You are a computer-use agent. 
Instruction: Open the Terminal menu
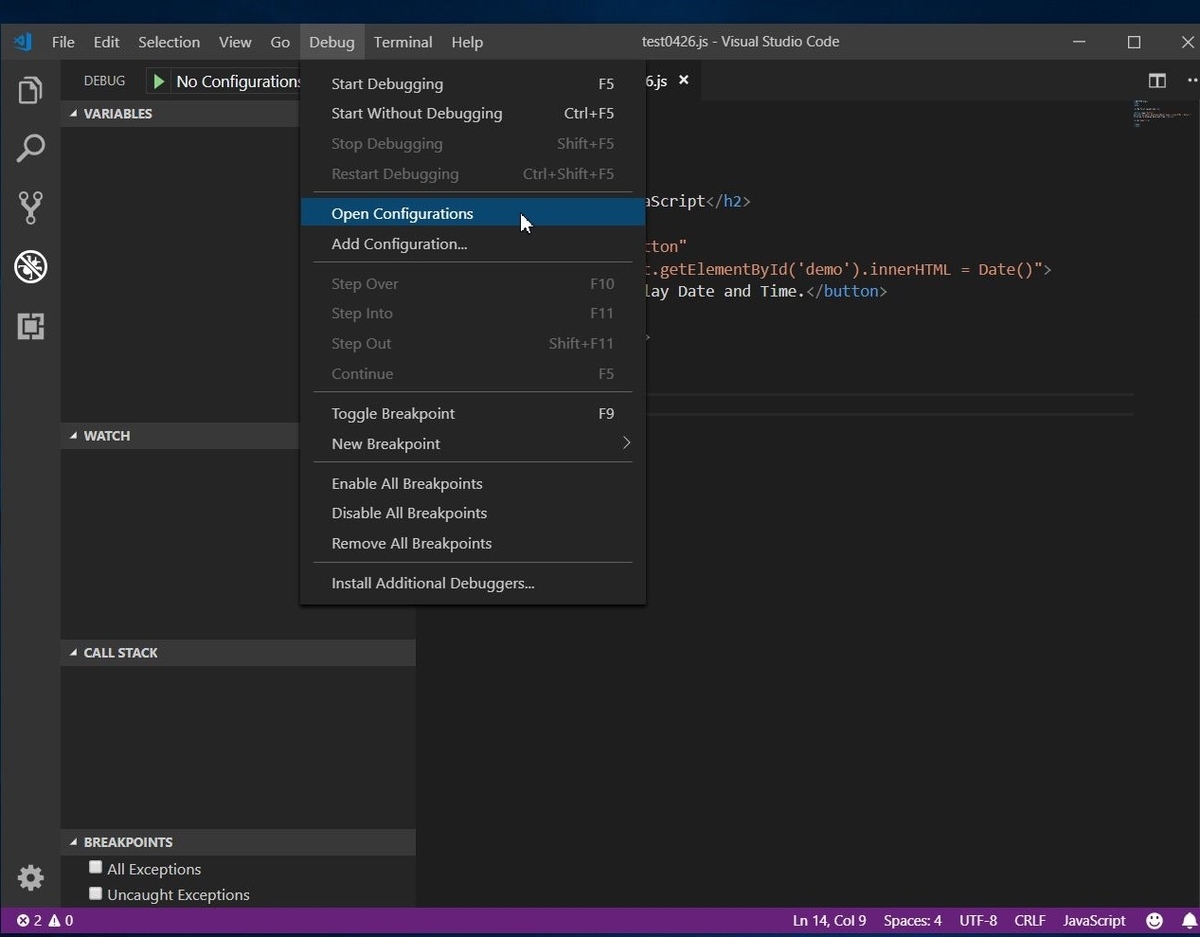point(403,42)
